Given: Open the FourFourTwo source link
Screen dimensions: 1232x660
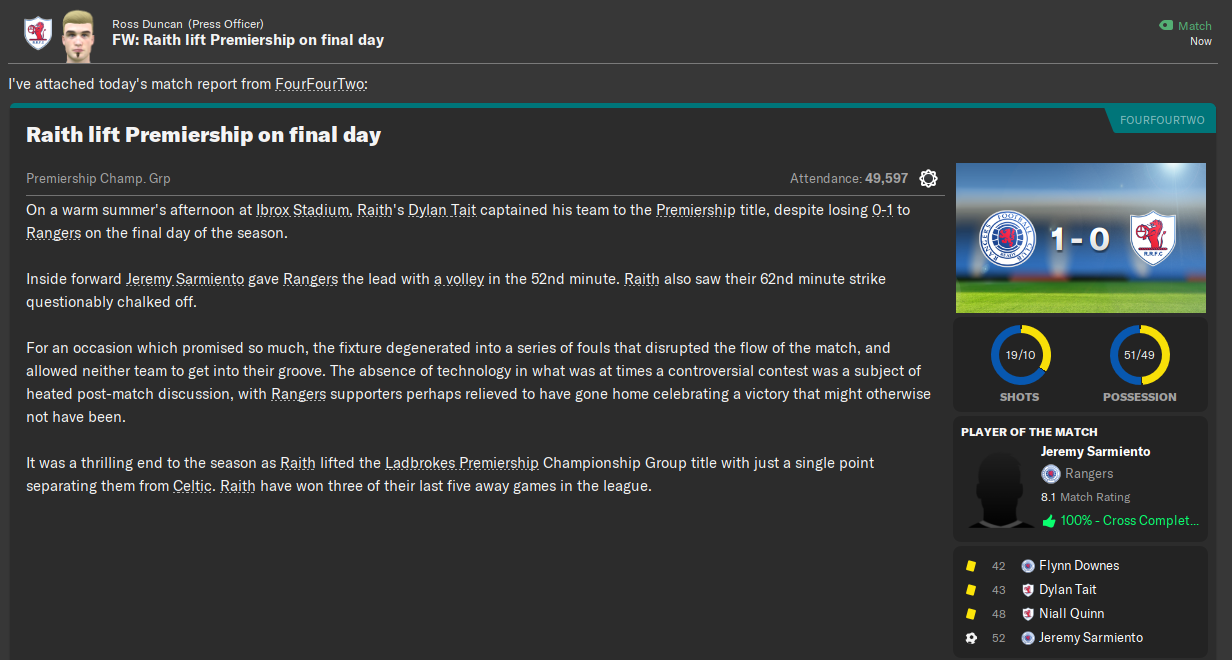Looking at the screenshot, I should (x=319, y=85).
